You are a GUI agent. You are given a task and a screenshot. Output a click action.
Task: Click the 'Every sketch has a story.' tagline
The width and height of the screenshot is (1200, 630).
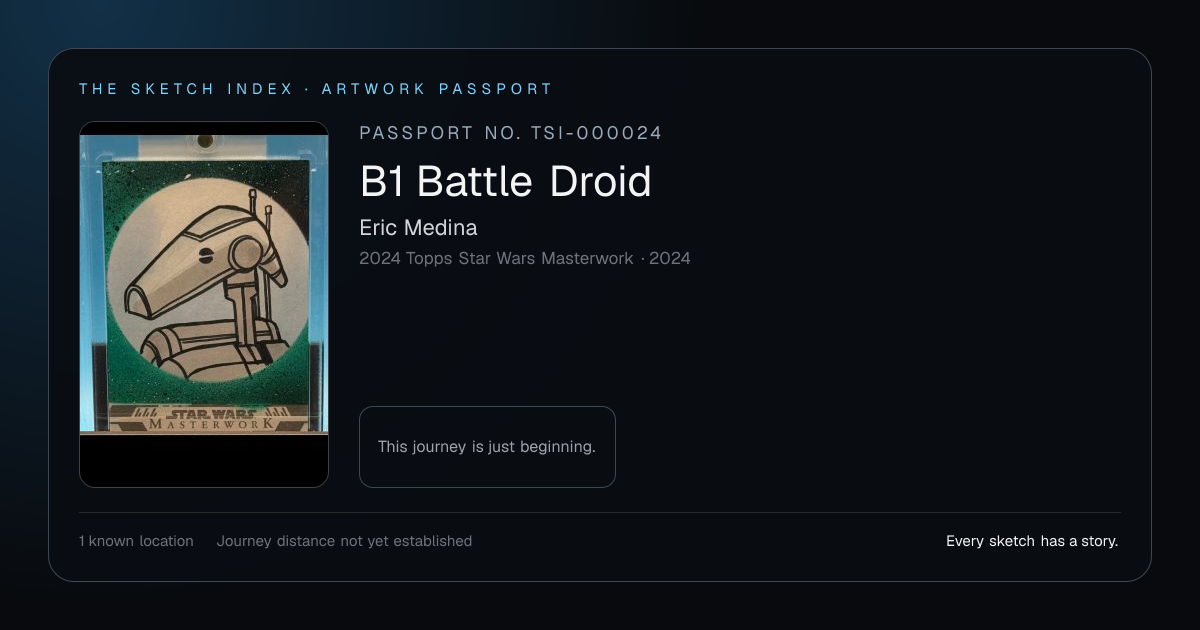pyautogui.click(x=1032, y=541)
